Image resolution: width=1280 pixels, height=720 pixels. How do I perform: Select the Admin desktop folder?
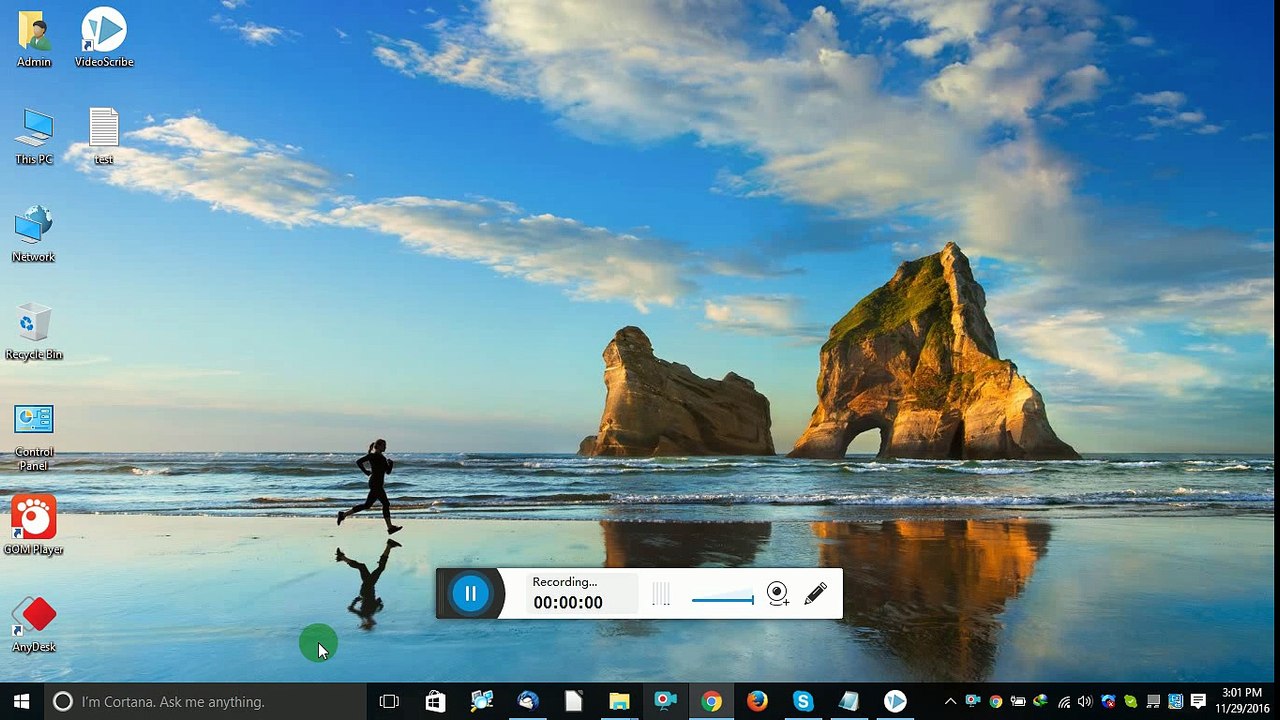[x=34, y=39]
